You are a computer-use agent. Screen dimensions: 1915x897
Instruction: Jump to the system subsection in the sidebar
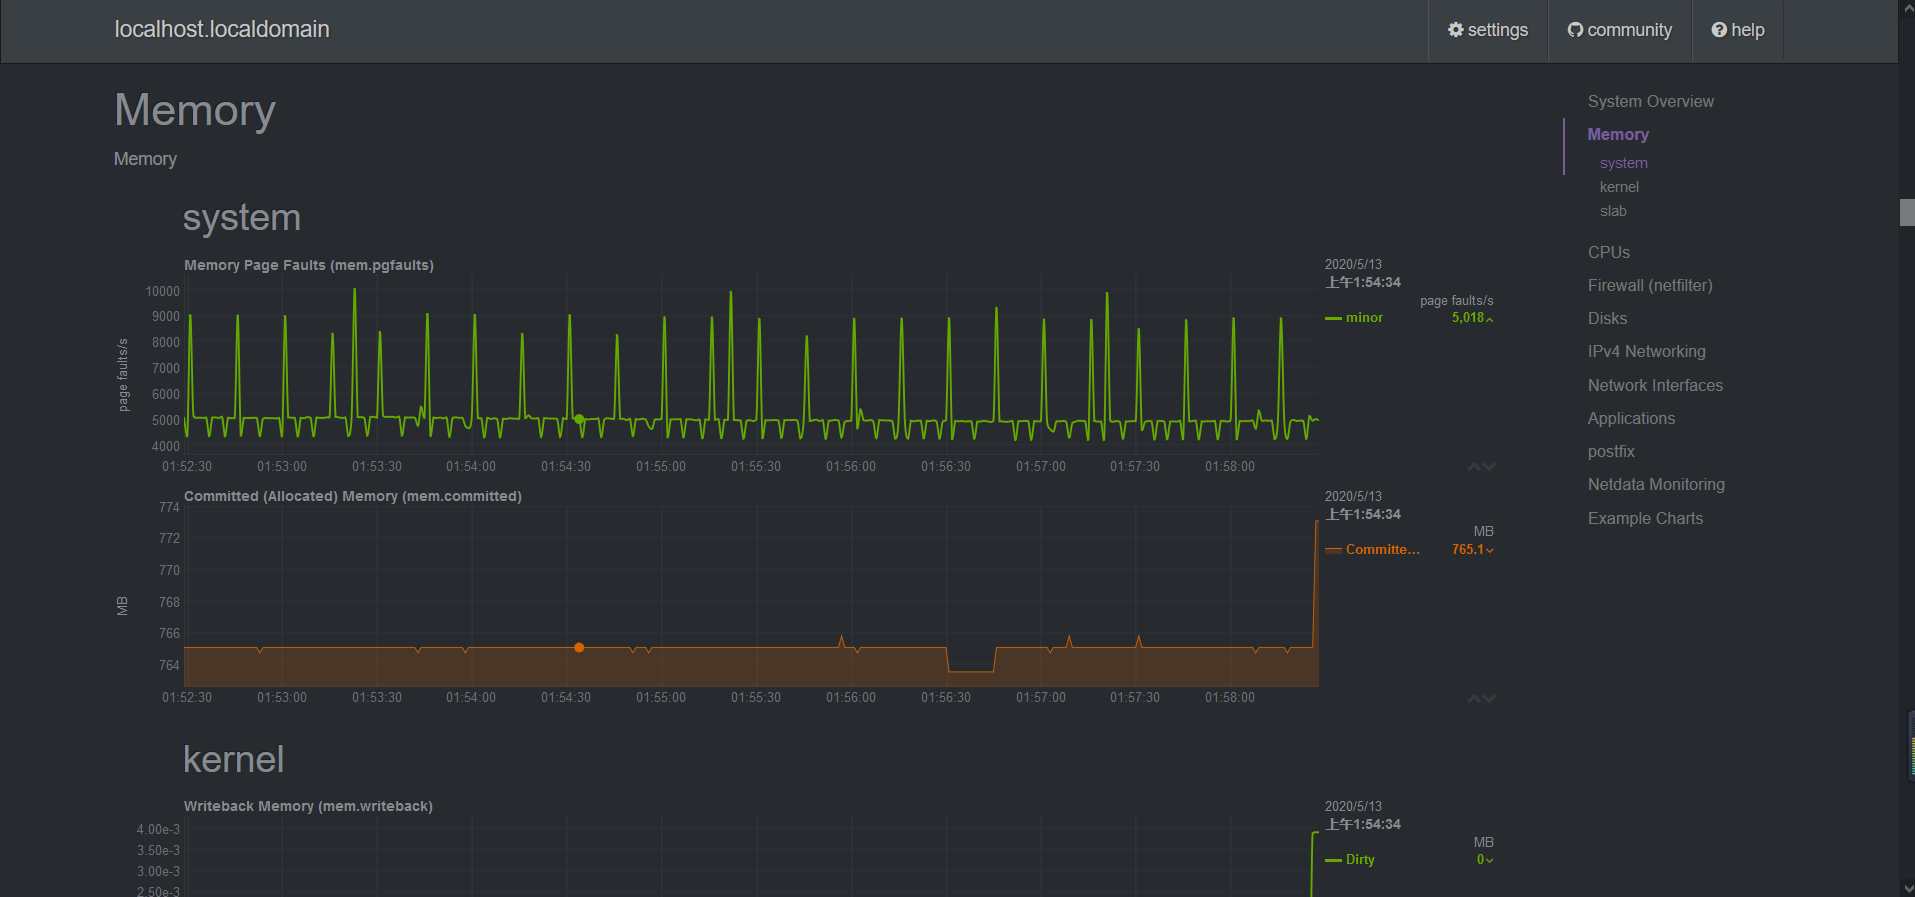click(1623, 163)
